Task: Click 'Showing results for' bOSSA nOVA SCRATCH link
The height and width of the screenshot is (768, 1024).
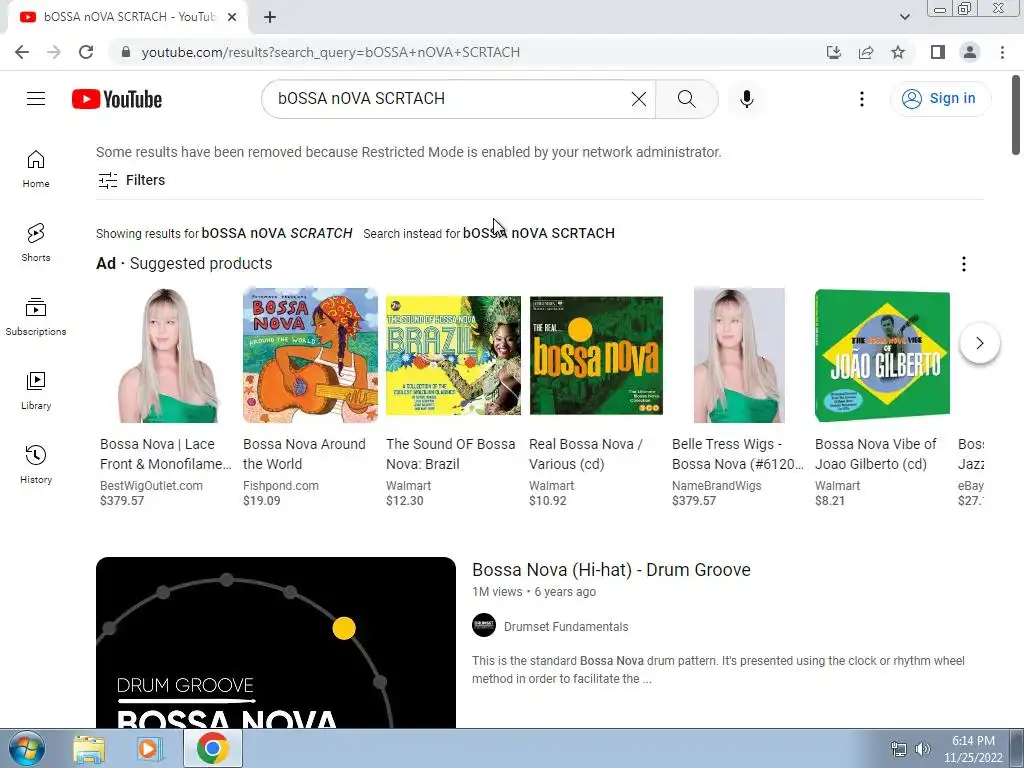Action: (277, 233)
